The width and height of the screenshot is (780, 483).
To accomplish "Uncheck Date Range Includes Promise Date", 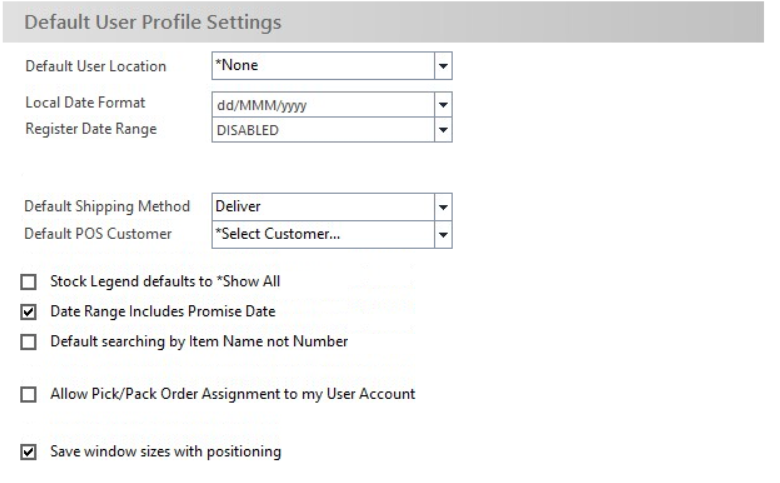I will (28, 312).
